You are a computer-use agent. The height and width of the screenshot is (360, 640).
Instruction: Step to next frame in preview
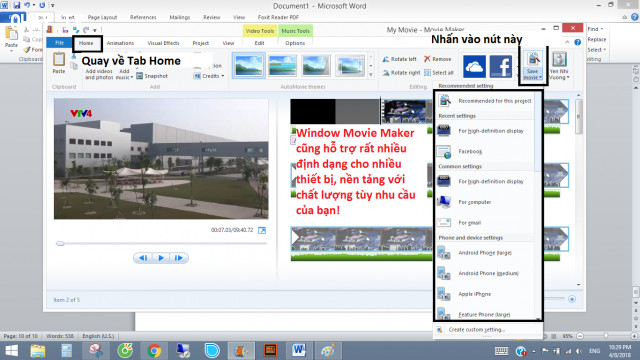click(178, 258)
